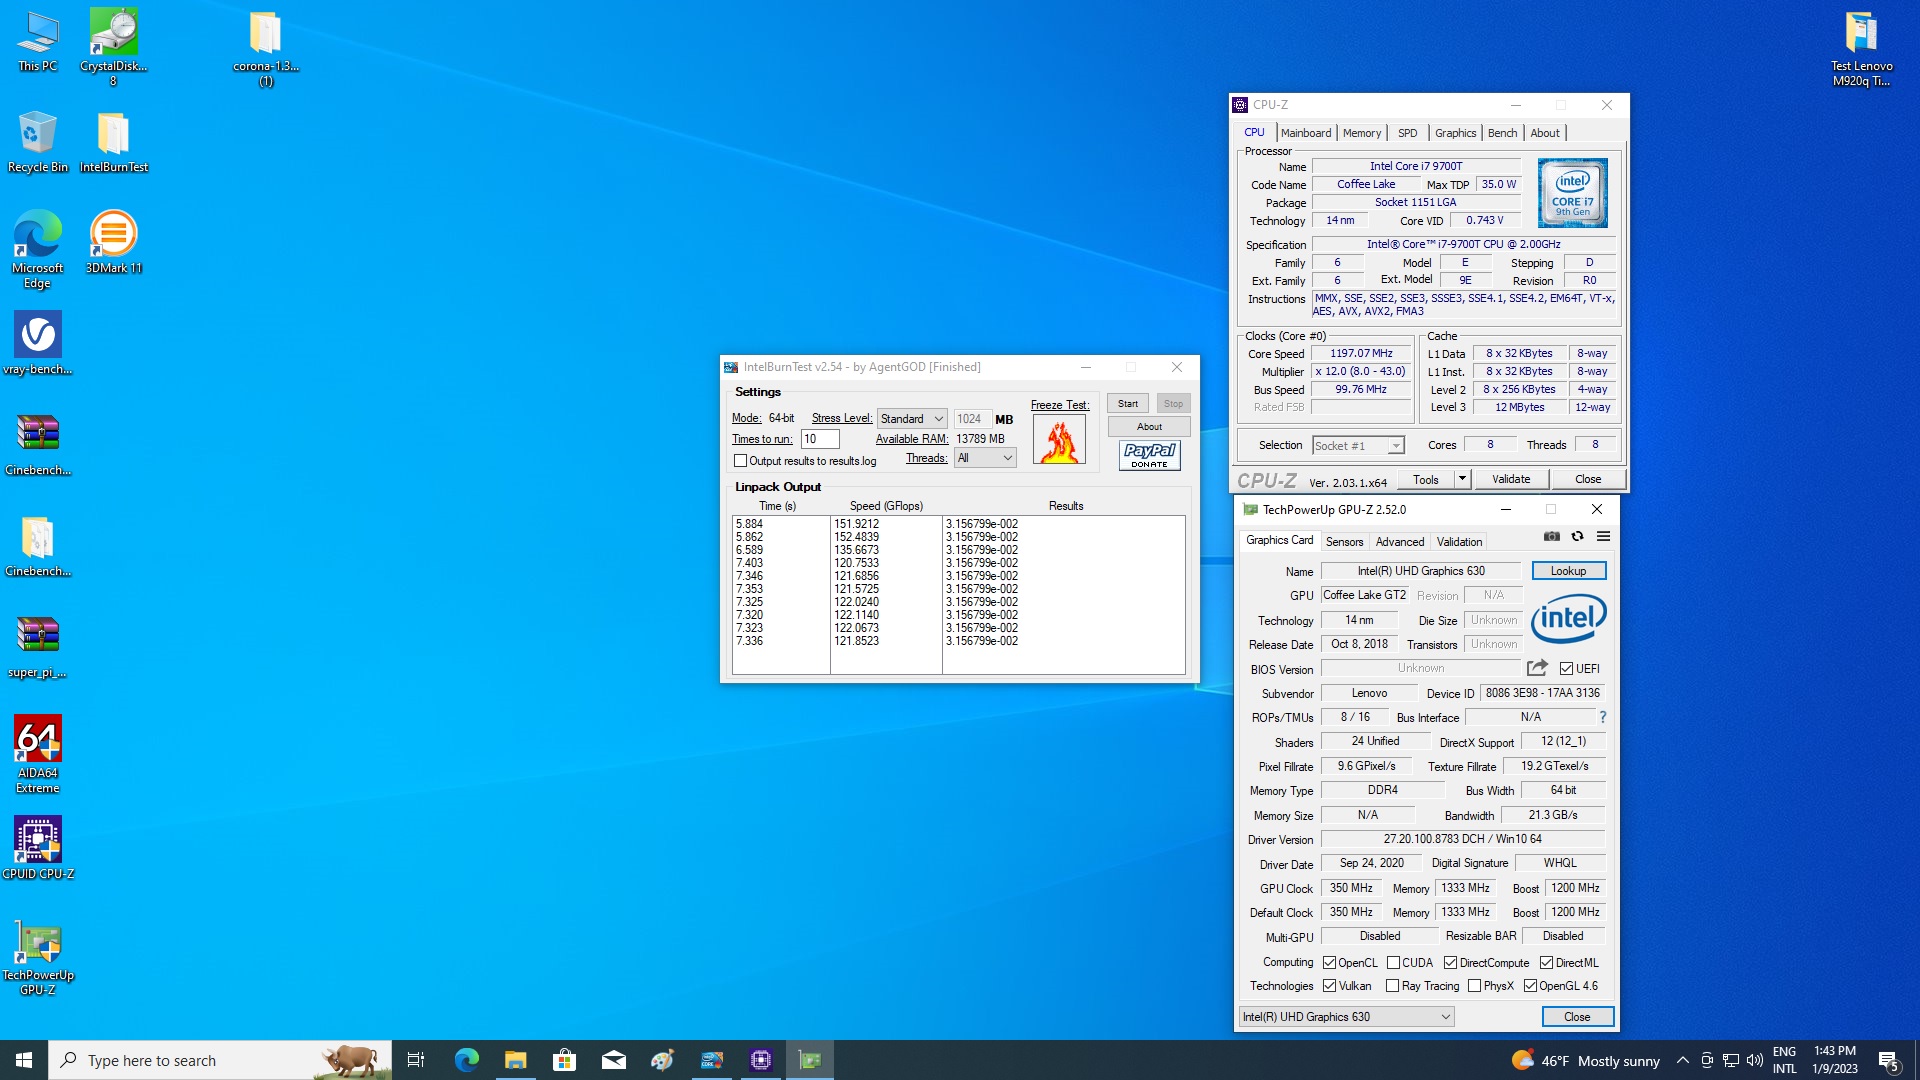Switch to Bench tab in CPU-Z
The height and width of the screenshot is (1080, 1920).
click(1502, 133)
